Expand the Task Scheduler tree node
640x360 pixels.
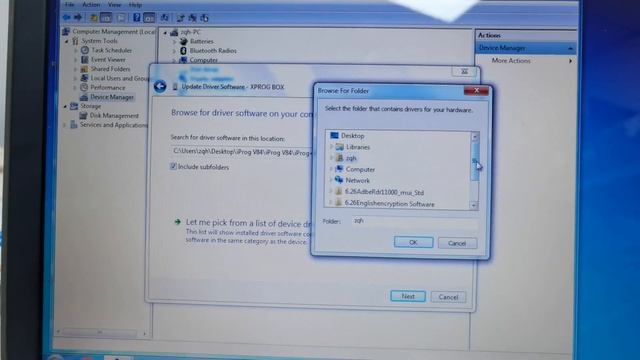76,51
